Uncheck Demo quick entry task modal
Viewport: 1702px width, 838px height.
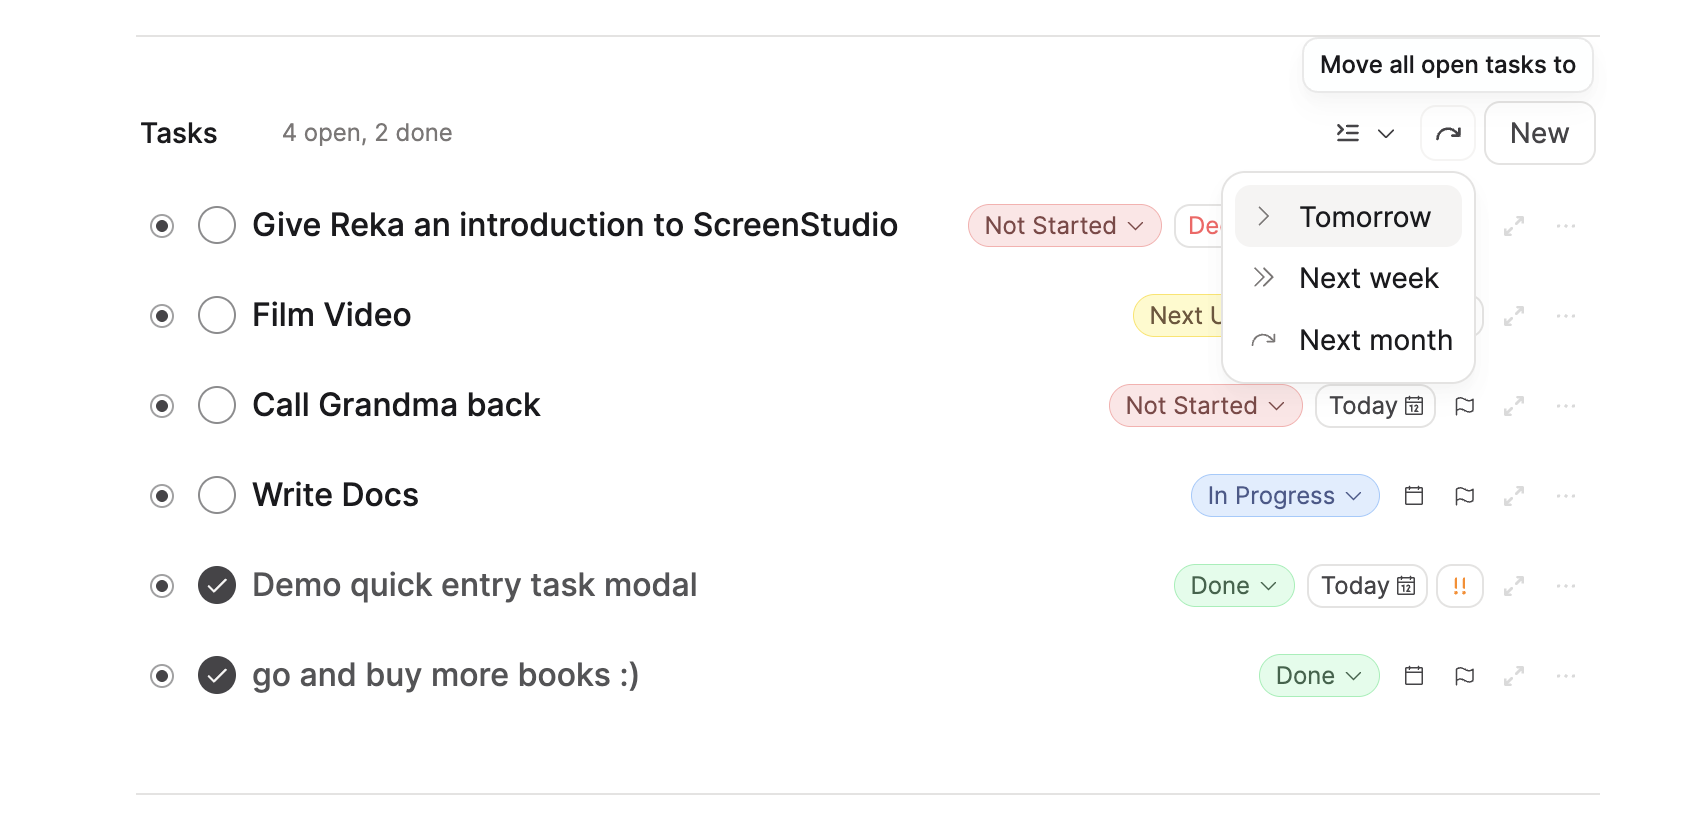[217, 586]
